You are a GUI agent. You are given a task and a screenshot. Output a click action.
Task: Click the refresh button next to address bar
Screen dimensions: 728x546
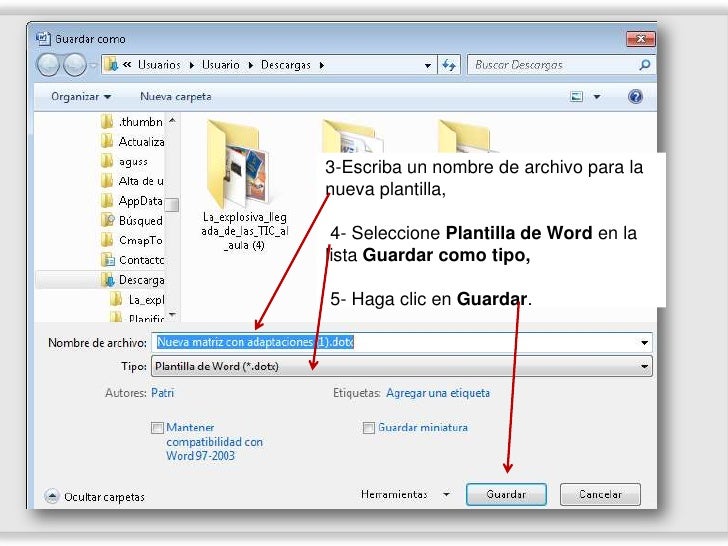click(x=449, y=65)
